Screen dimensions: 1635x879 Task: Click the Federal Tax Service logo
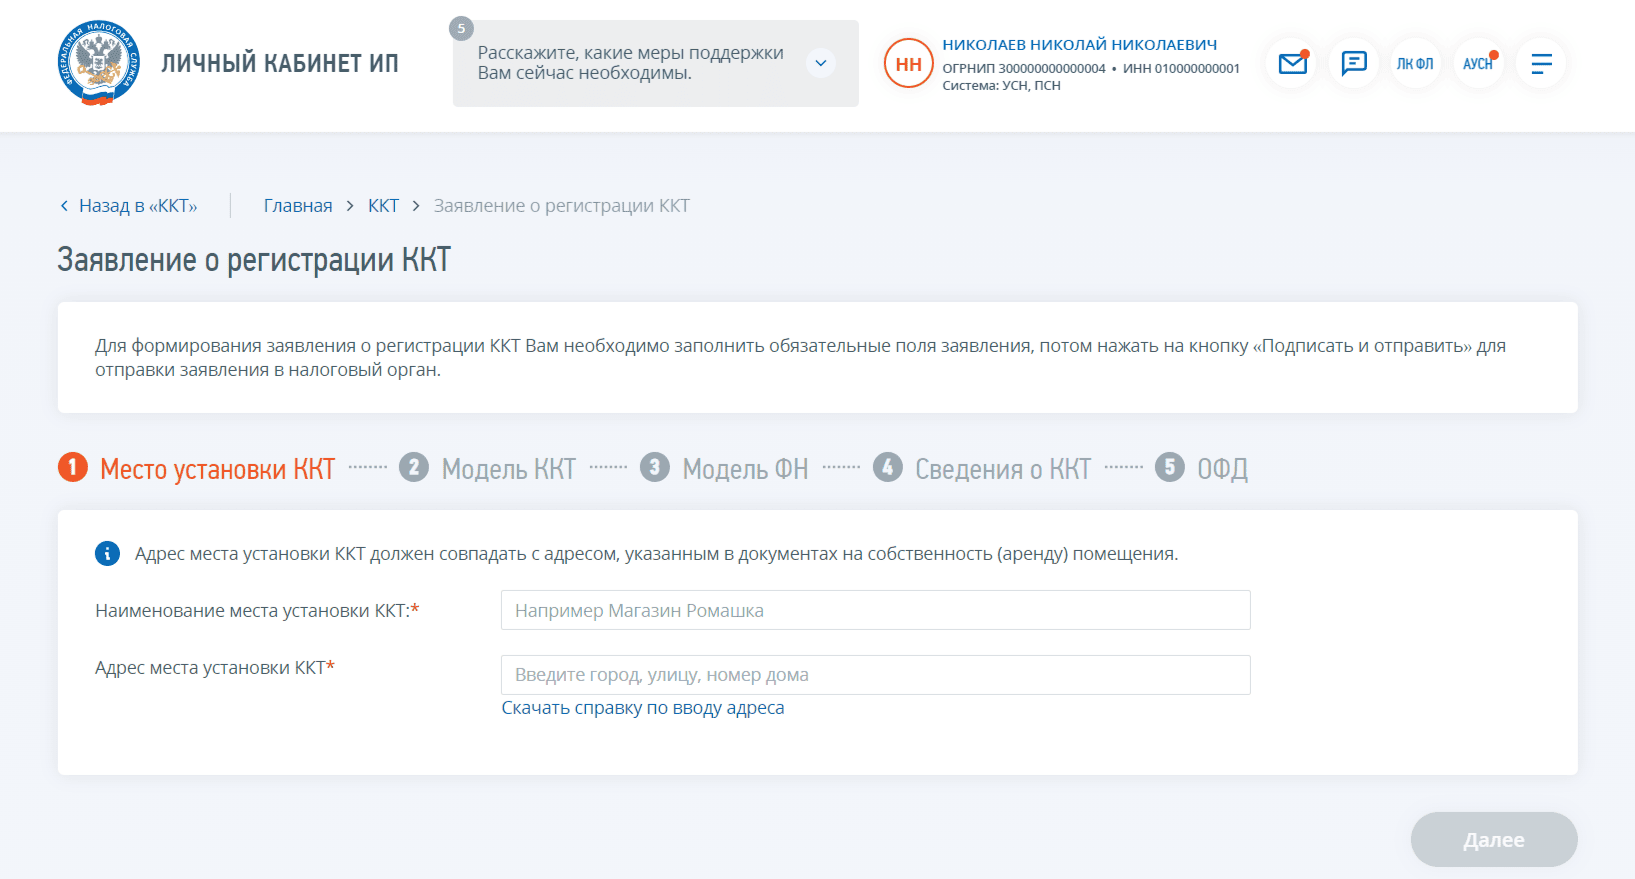point(98,63)
